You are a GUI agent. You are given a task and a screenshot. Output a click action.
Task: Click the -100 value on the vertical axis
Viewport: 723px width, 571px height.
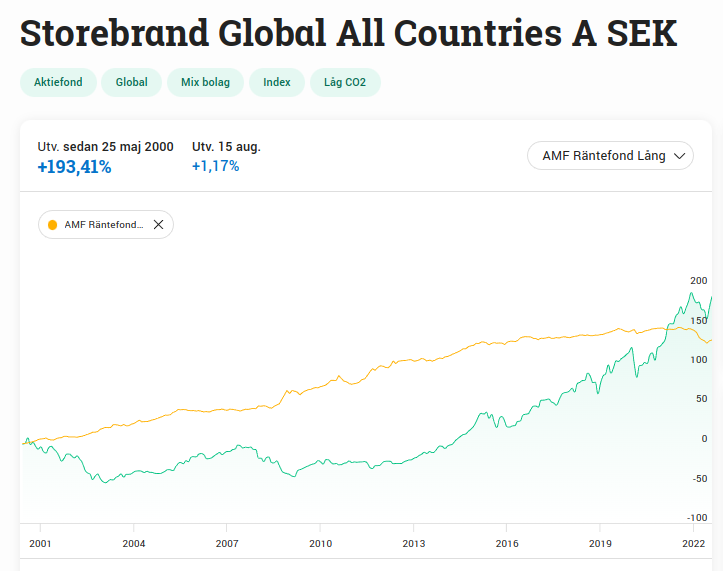click(696, 517)
